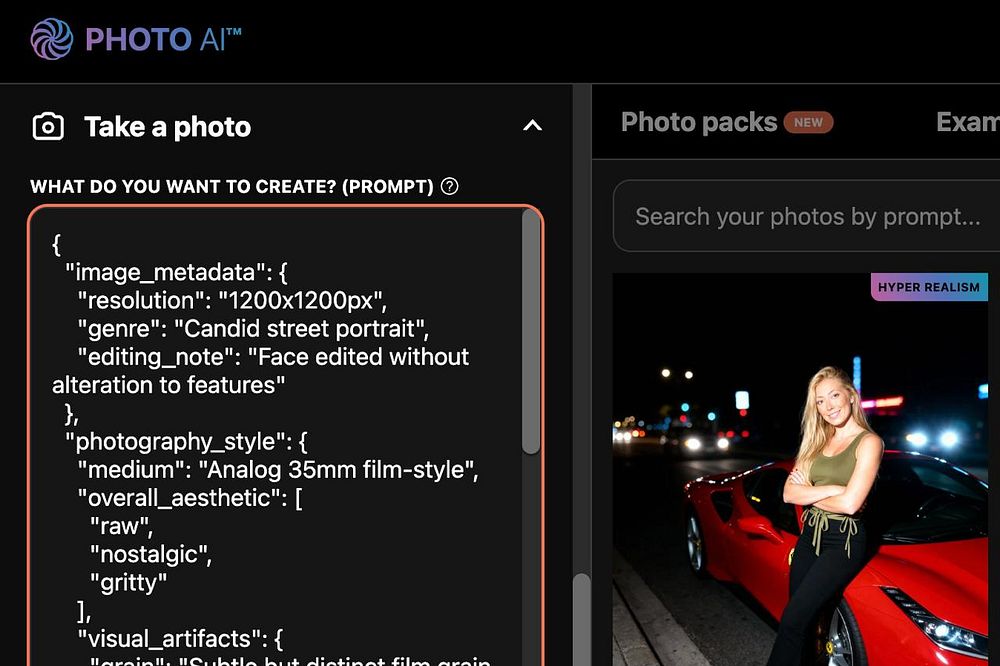Click the What do you want to create label
Screen dimensions: 1000x666
(231, 187)
